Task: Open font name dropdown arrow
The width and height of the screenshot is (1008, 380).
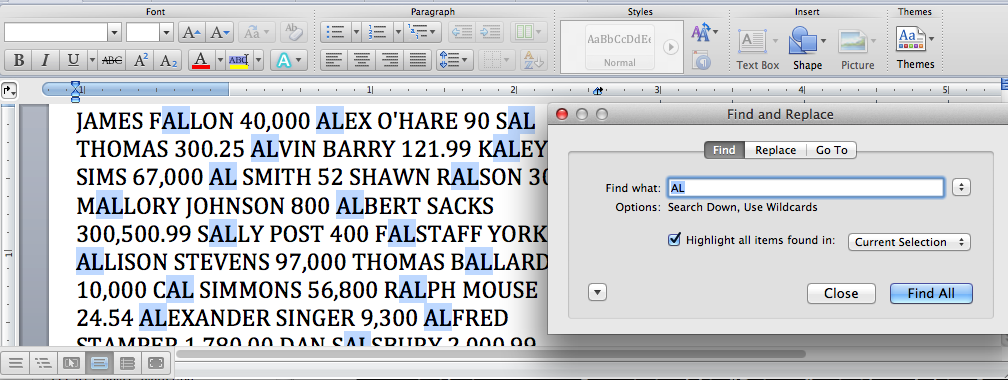Action: click(x=114, y=32)
